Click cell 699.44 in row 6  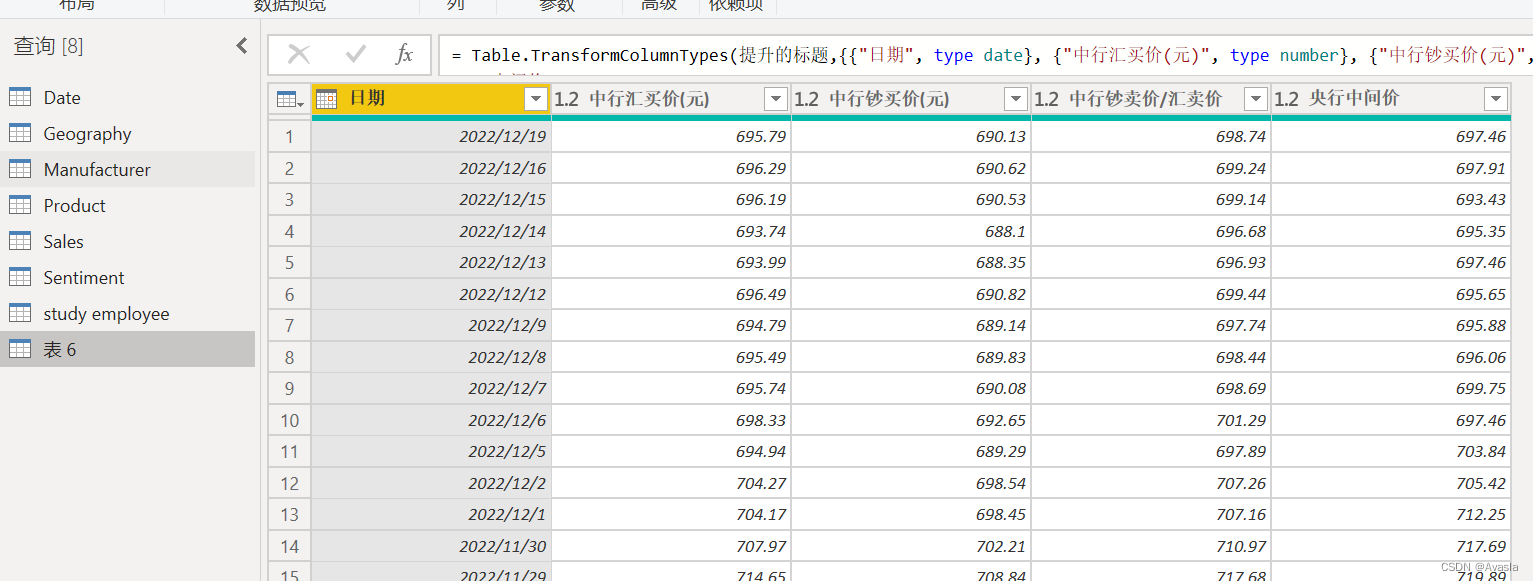click(x=1151, y=294)
